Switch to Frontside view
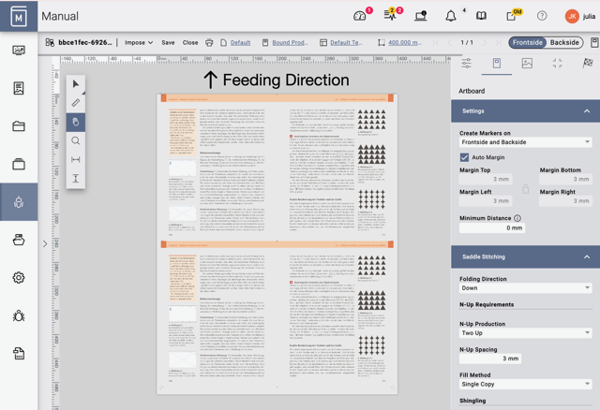Viewport: 600px width, 410px height. pyautogui.click(x=528, y=43)
